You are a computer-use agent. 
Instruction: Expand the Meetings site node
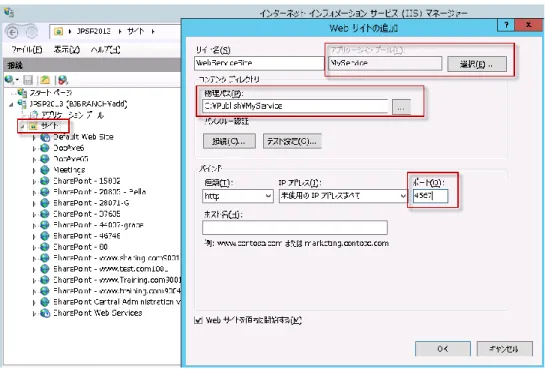pos(34,171)
